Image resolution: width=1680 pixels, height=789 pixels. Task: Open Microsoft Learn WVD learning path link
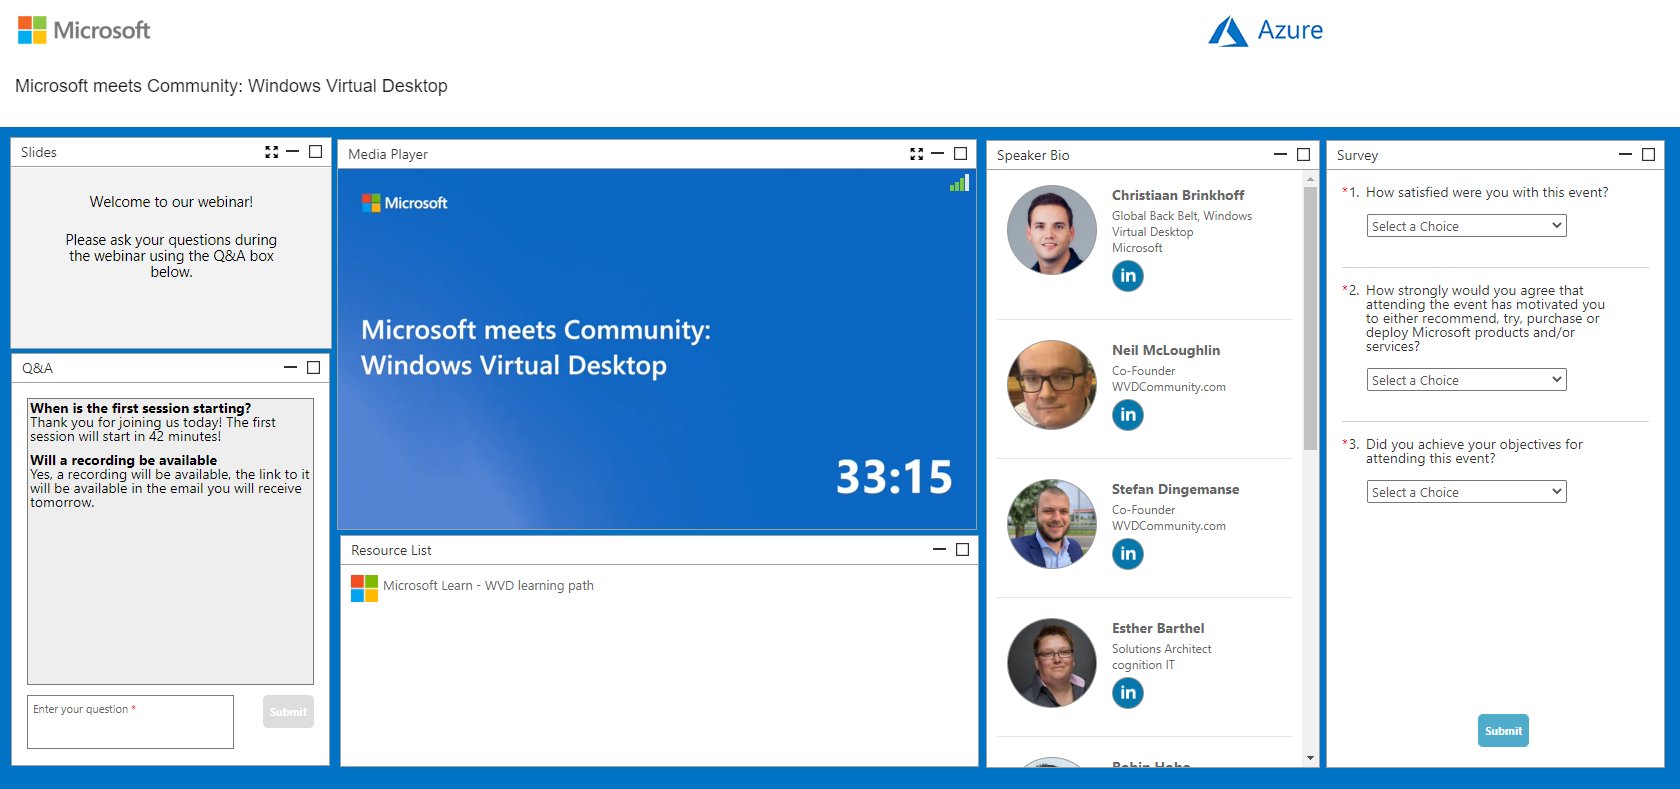pyautogui.click(x=488, y=586)
